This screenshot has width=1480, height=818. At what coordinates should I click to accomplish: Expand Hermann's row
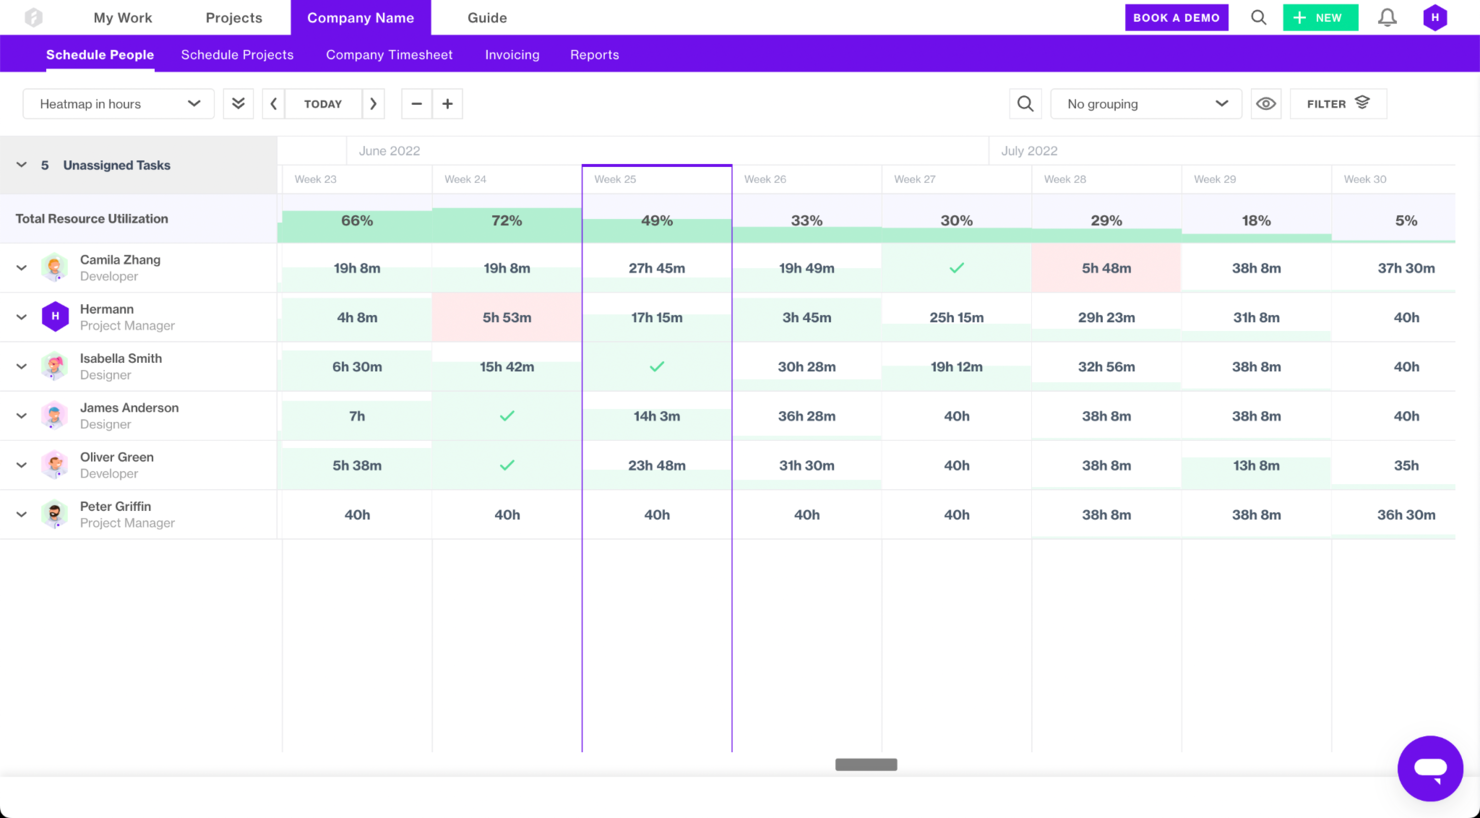pos(21,317)
